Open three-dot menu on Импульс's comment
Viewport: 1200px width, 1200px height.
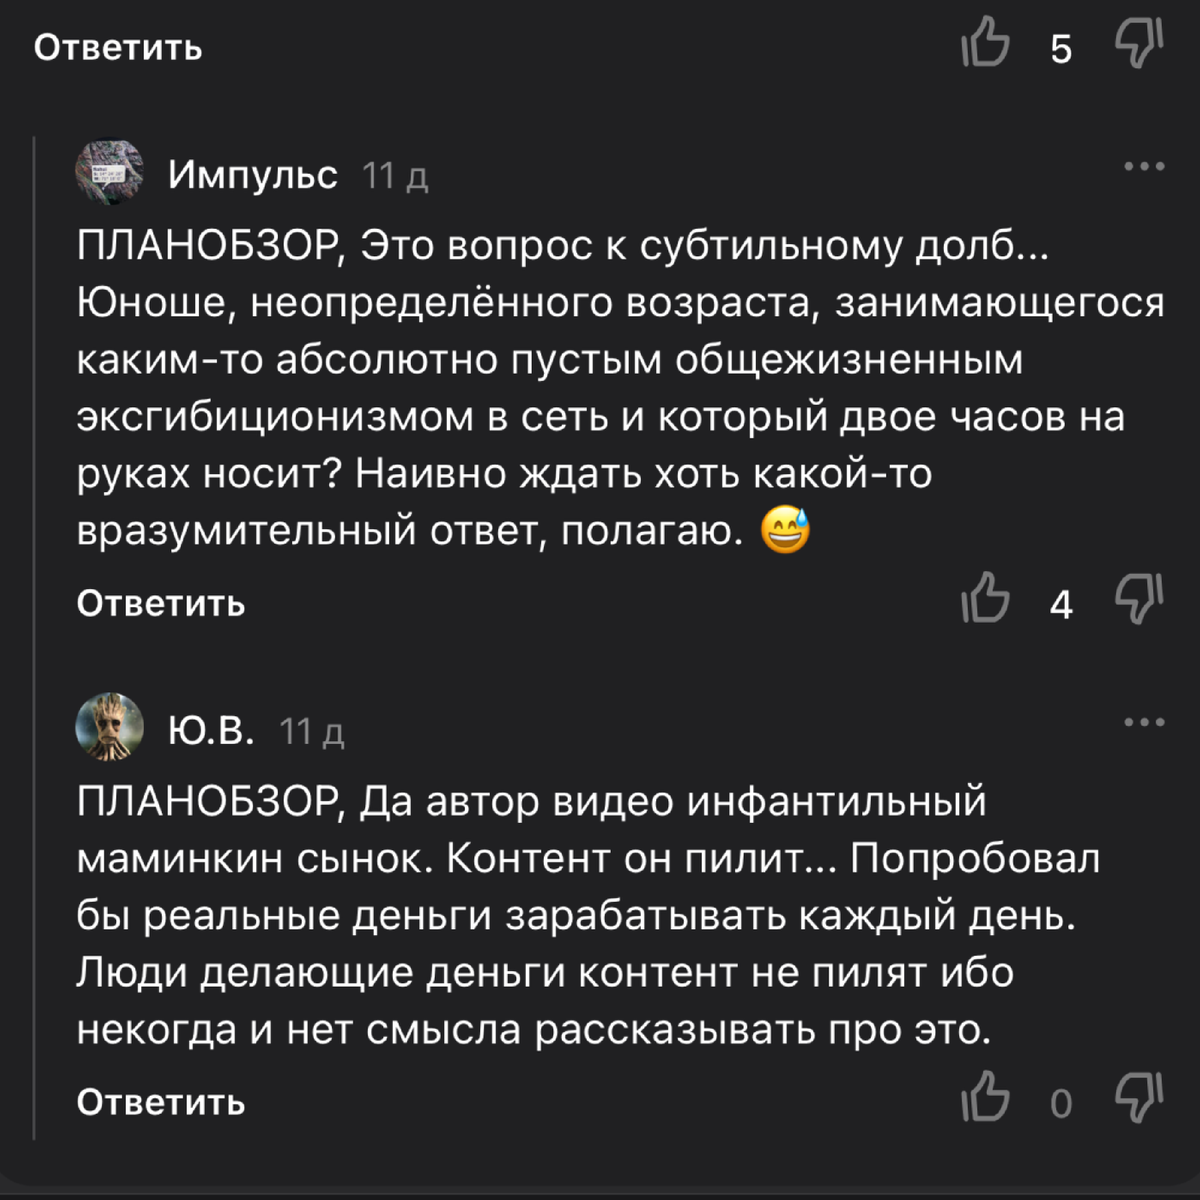coord(1144,167)
